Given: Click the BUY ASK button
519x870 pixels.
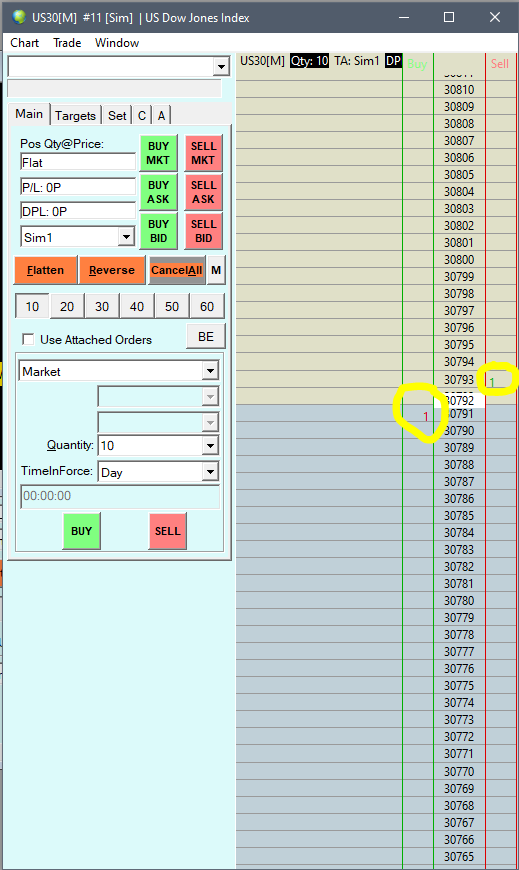Looking at the screenshot, I should click(x=158, y=192).
